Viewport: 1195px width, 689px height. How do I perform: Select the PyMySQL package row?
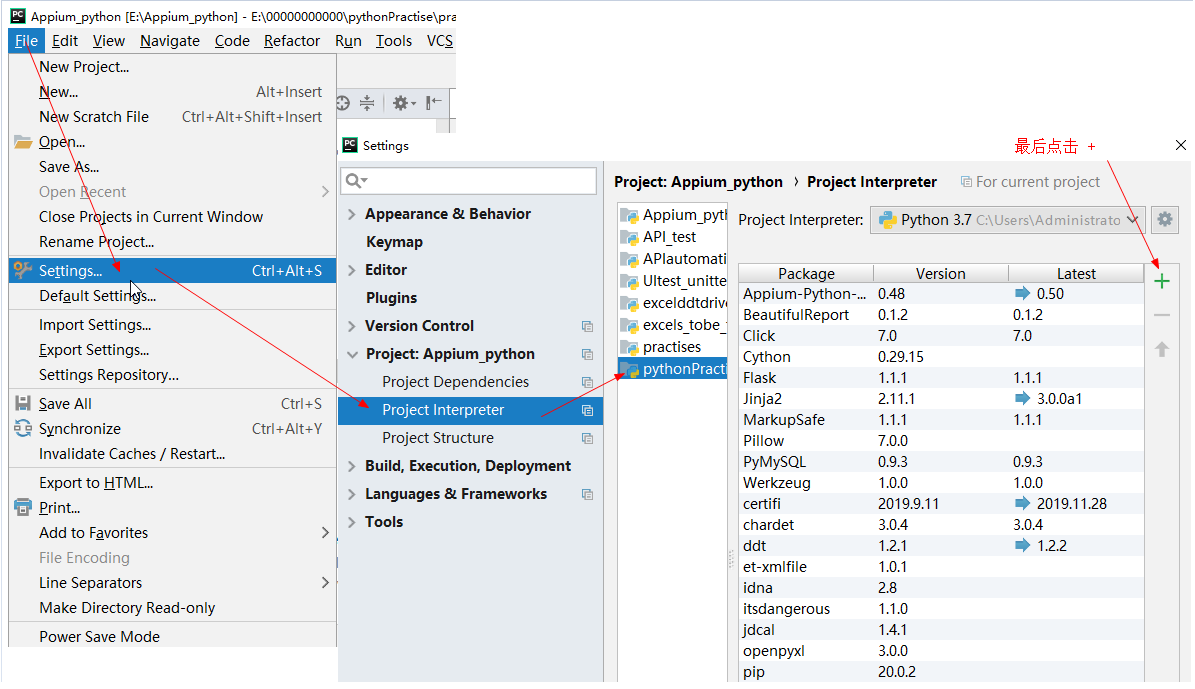point(941,462)
